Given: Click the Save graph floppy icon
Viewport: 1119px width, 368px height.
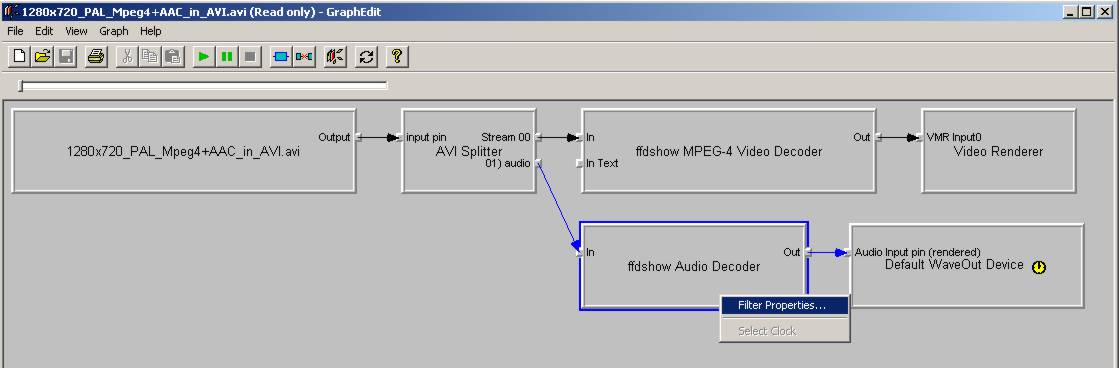Looking at the screenshot, I should click(66, 56).
